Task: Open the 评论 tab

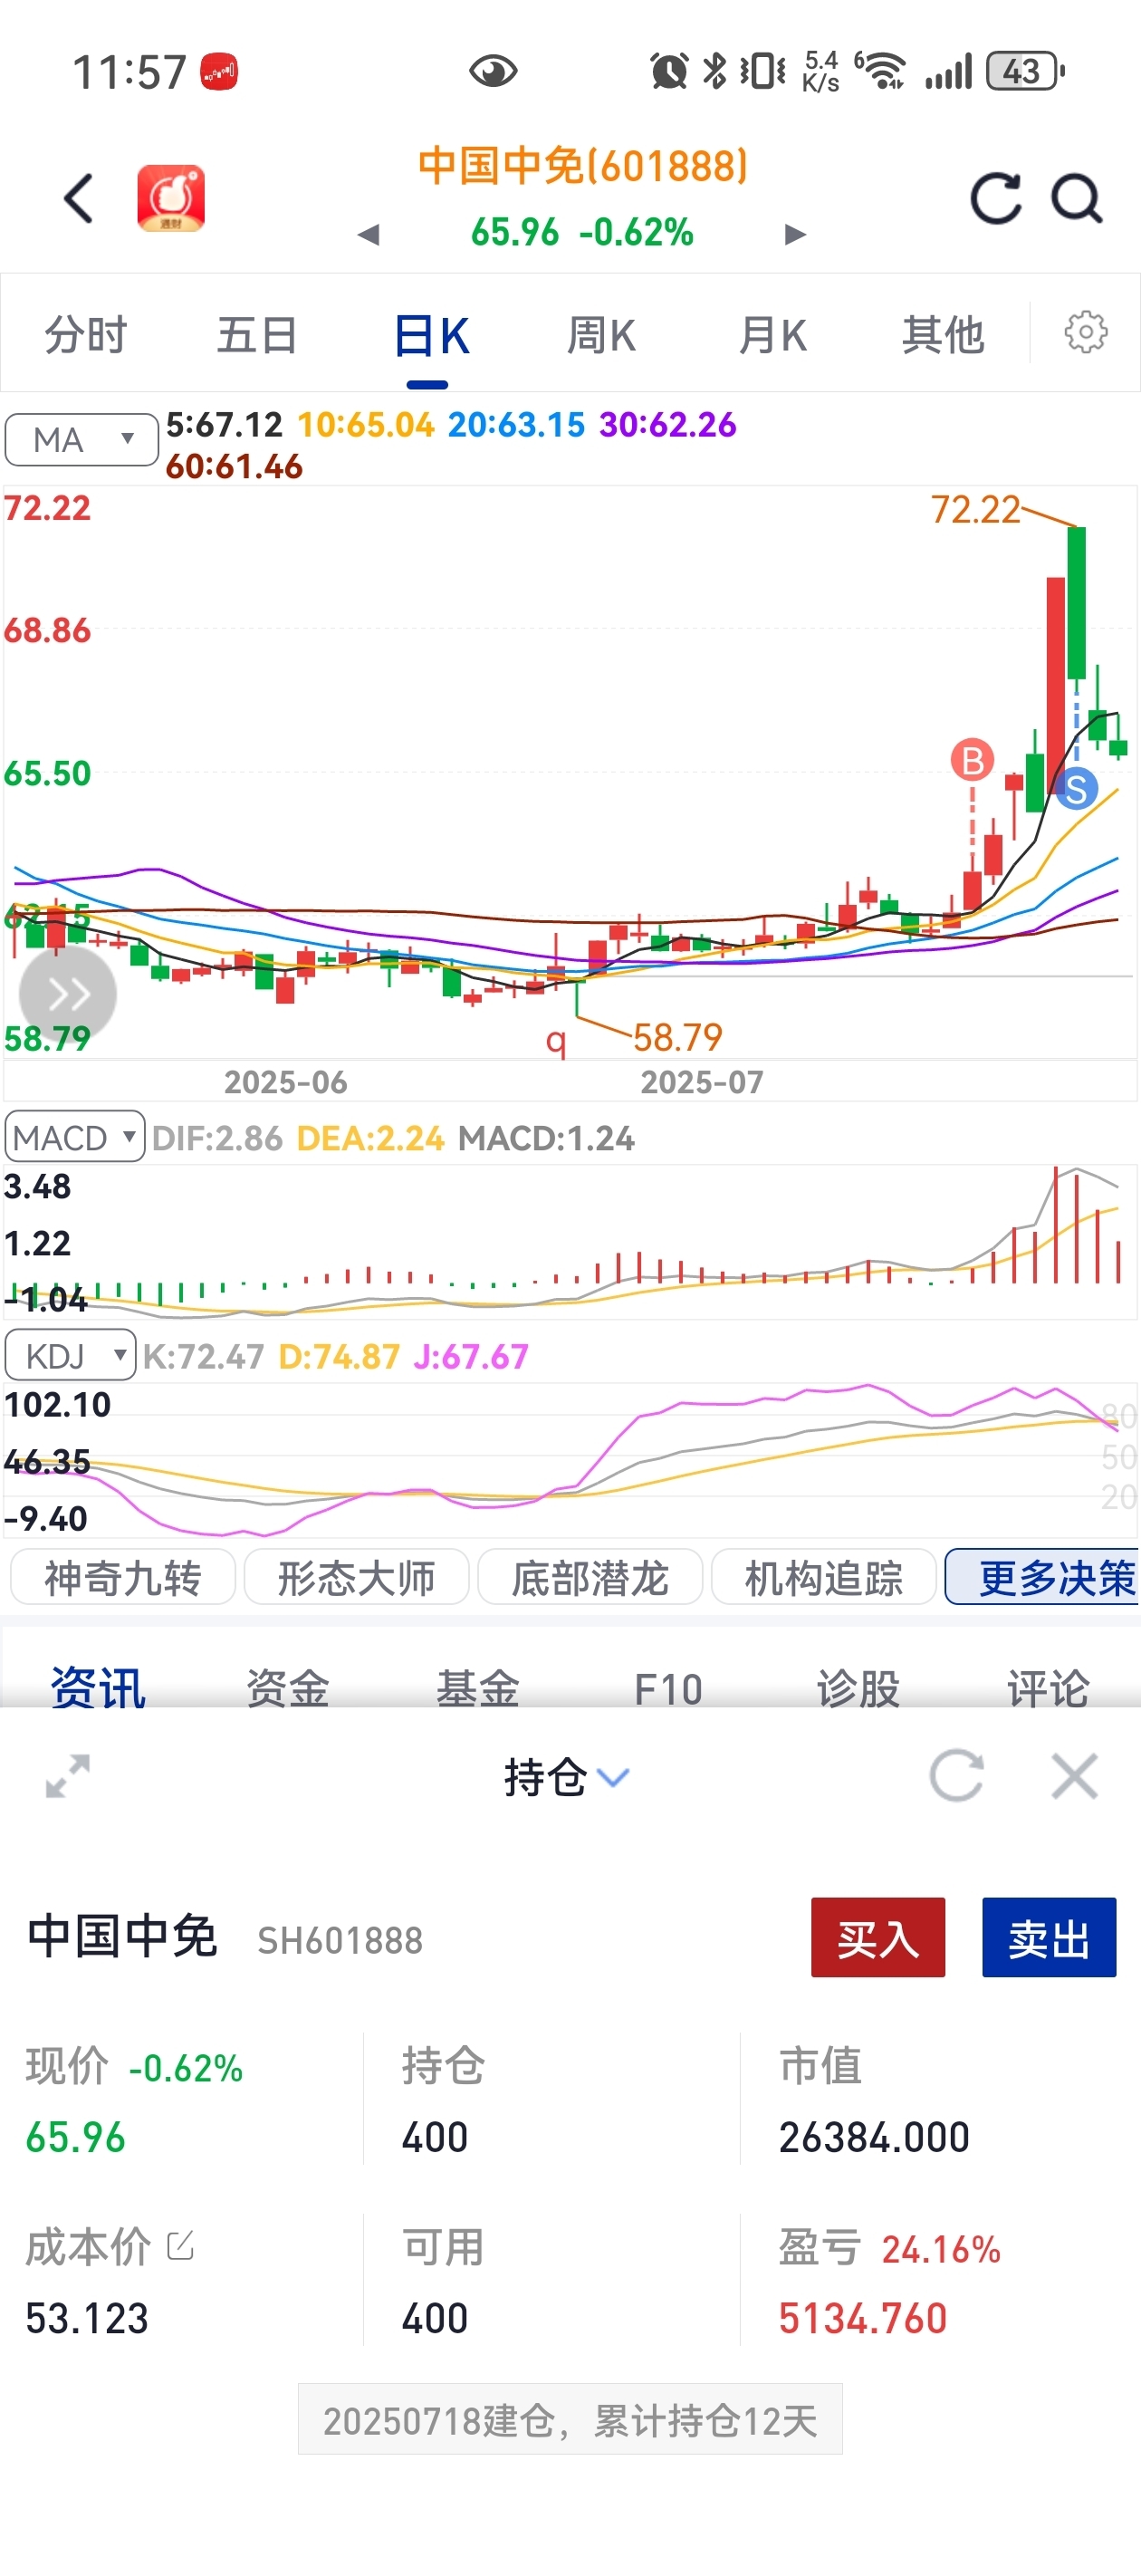Action: point(1048,1688)
